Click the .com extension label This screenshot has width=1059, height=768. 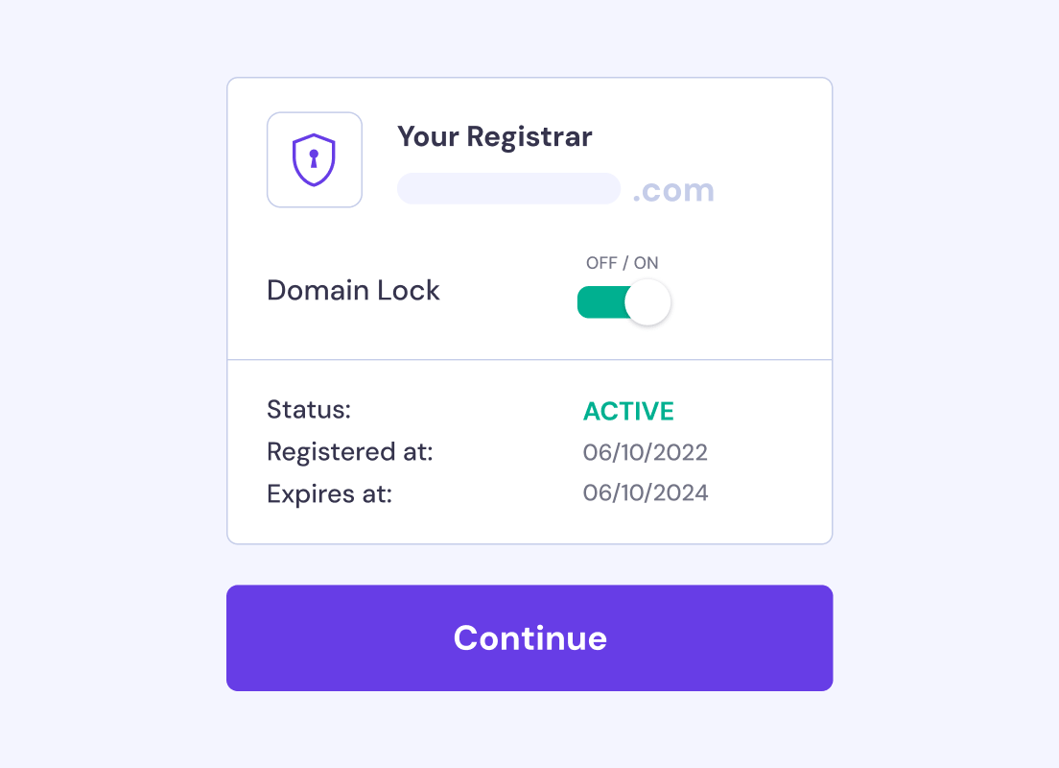[673, 189]
